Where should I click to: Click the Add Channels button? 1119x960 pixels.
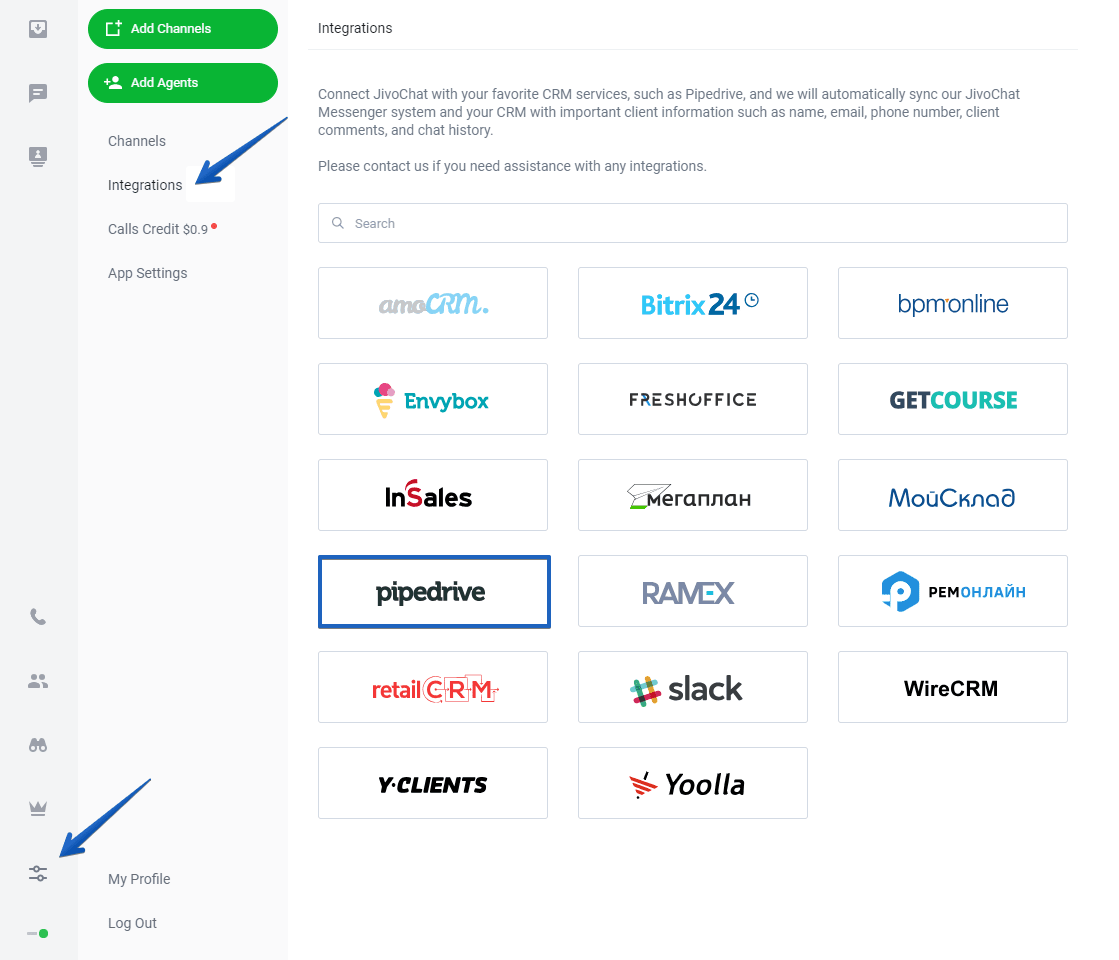(x=183, y=29)
